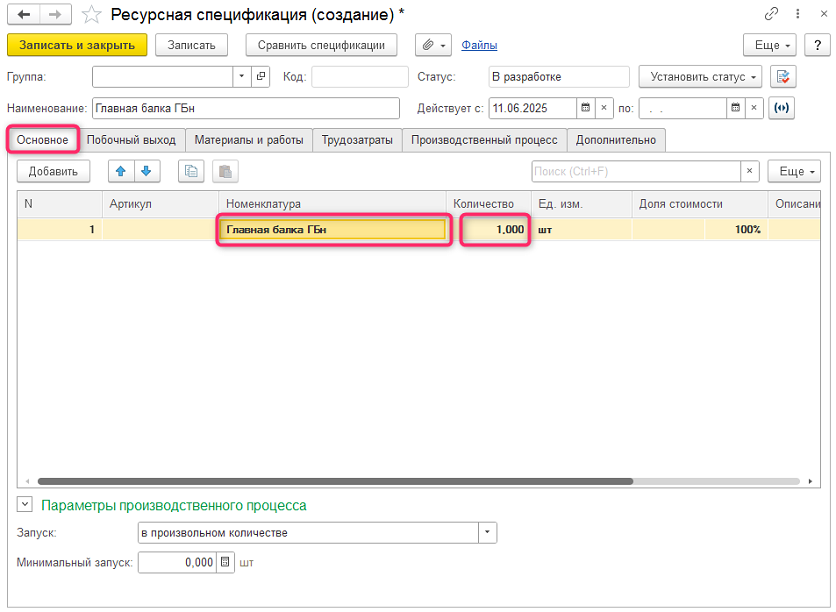
Task: Open the Установить статус dropdown
Action: click(x=699, y=77)
